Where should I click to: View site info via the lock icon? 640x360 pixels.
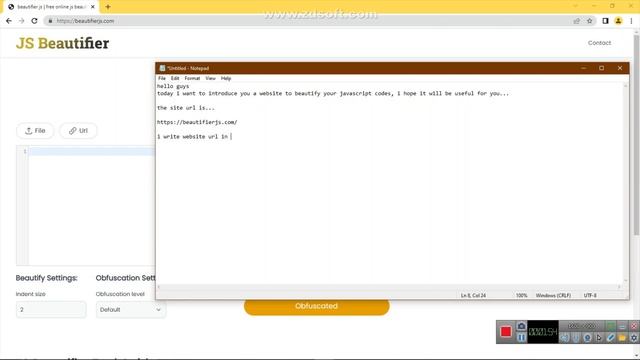(x=50, y=21)
